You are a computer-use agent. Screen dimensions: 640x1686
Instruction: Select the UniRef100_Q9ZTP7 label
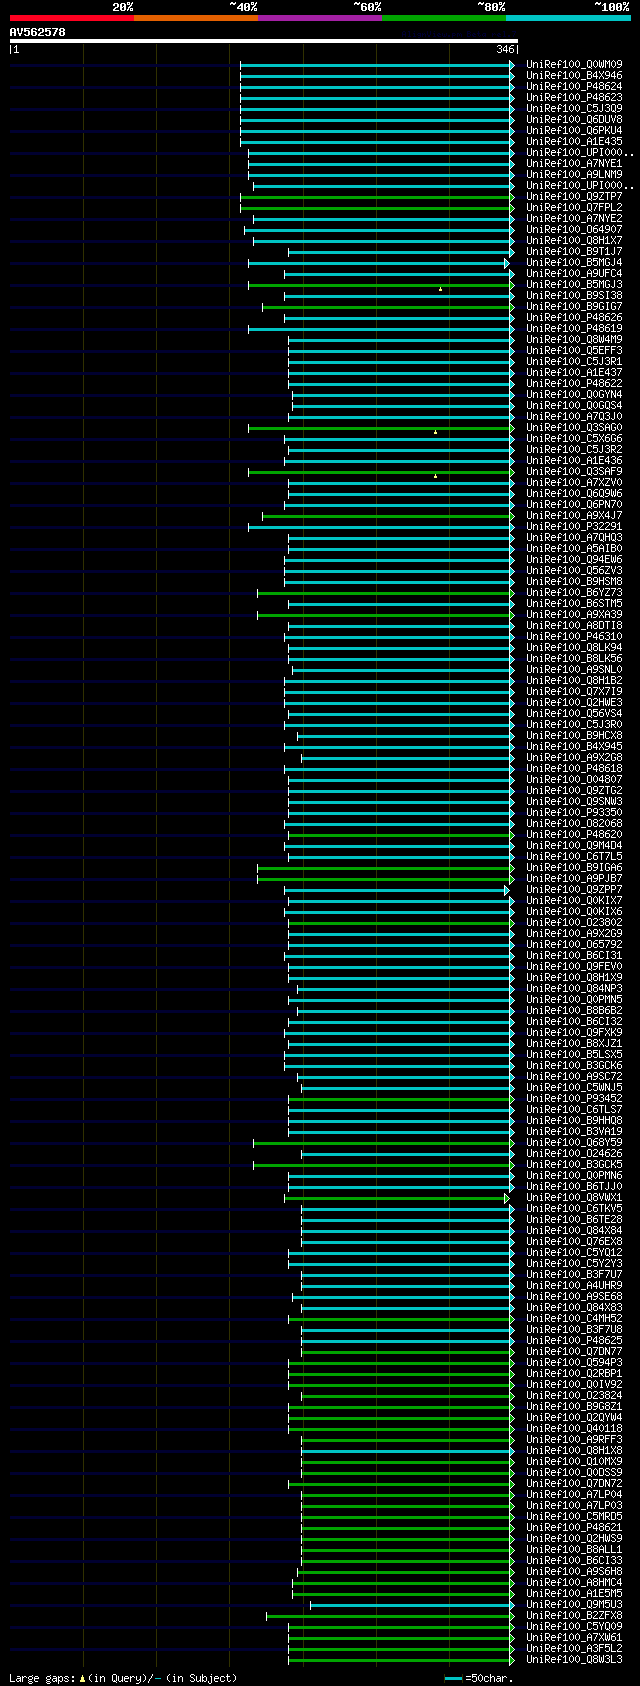pyautogui.click(x=574, y=197)
